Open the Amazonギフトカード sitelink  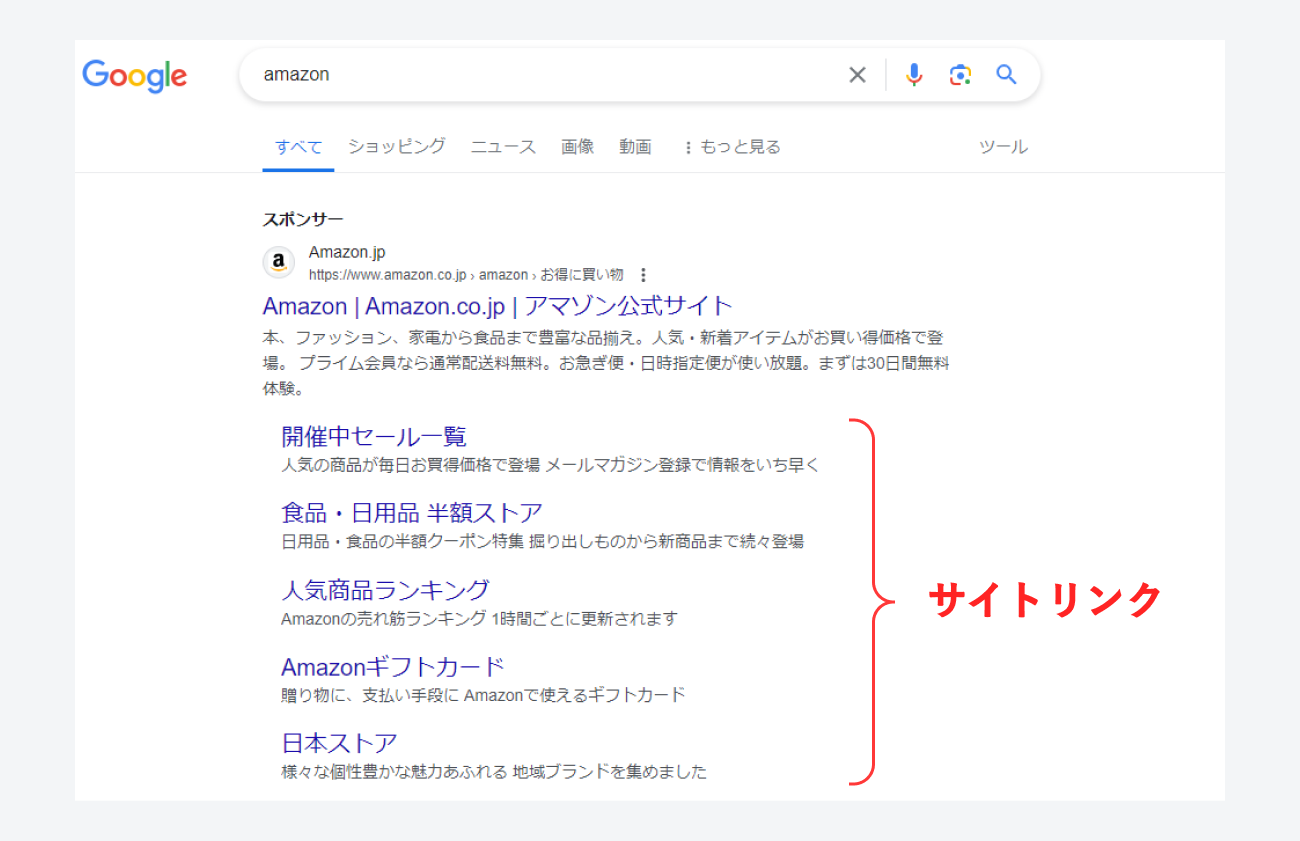point(393,667)
